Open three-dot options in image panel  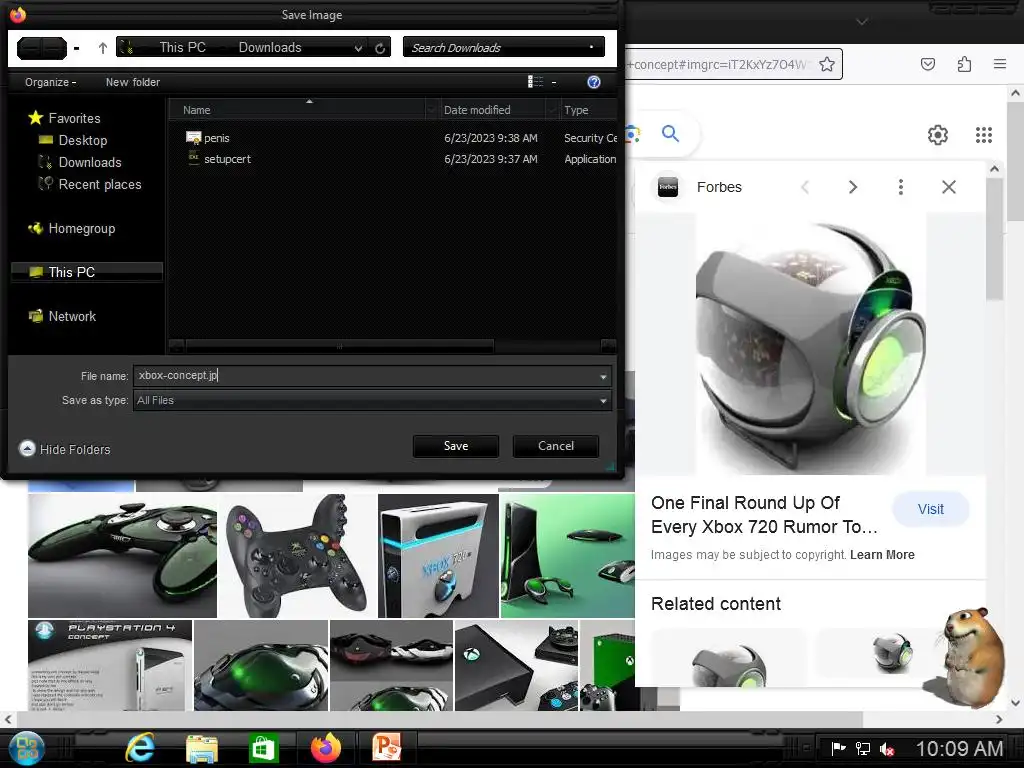[901, 187]
